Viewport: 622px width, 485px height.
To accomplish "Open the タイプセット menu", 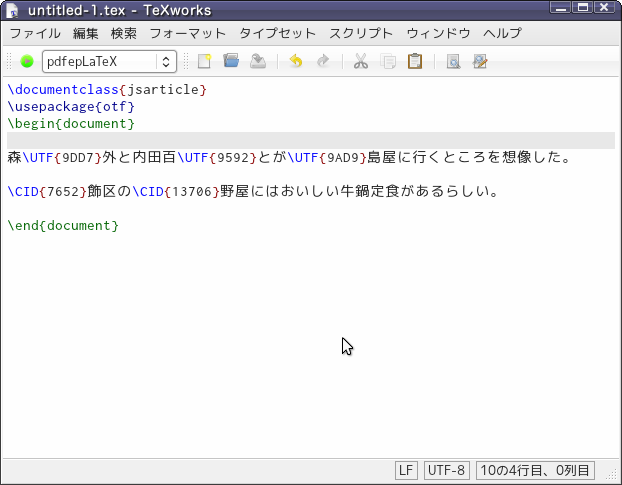I will point(277,33).
